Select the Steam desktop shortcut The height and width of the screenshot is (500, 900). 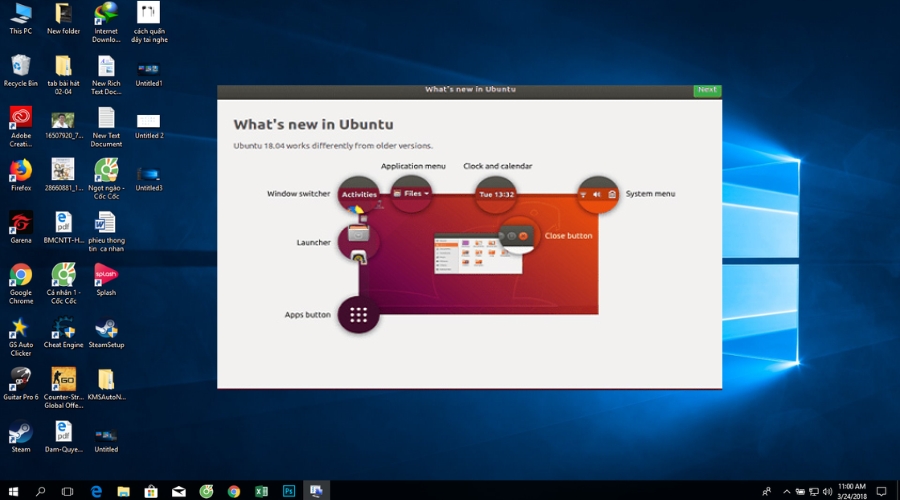[21, 433]
